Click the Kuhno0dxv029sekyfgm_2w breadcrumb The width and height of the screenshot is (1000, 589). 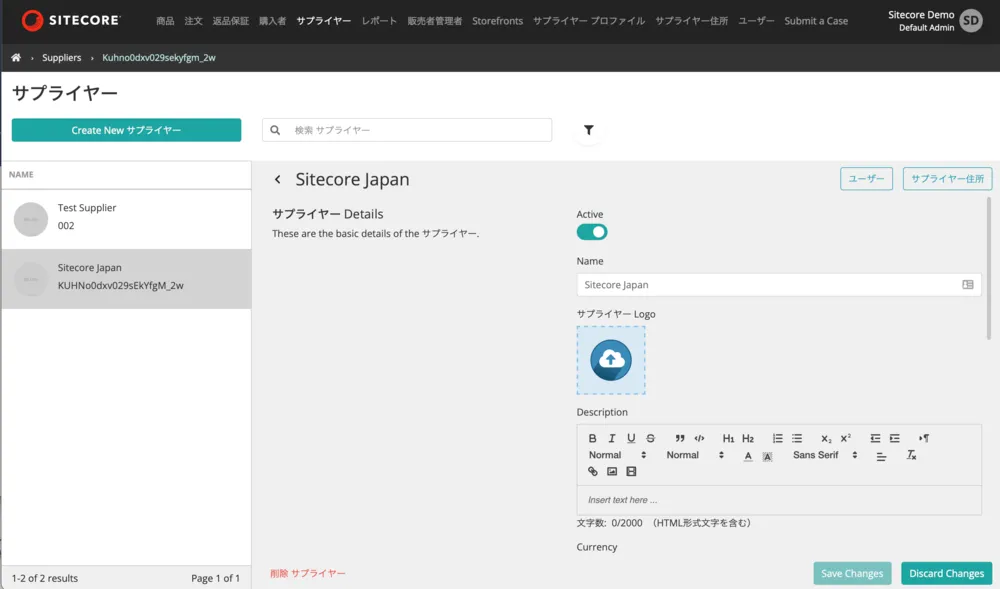tap(159, 57)
